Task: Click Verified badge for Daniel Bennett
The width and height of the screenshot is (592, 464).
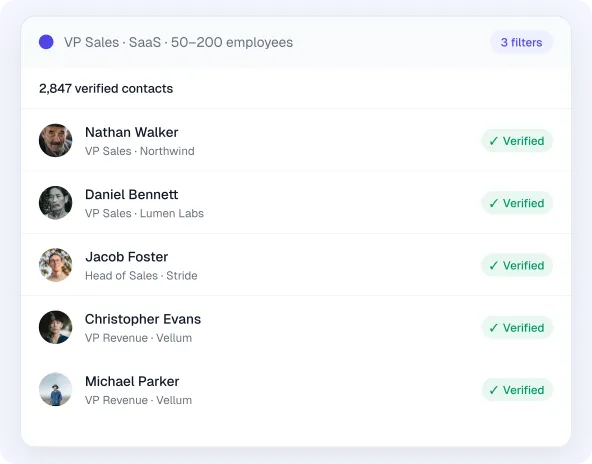Action: pos(517,203)
